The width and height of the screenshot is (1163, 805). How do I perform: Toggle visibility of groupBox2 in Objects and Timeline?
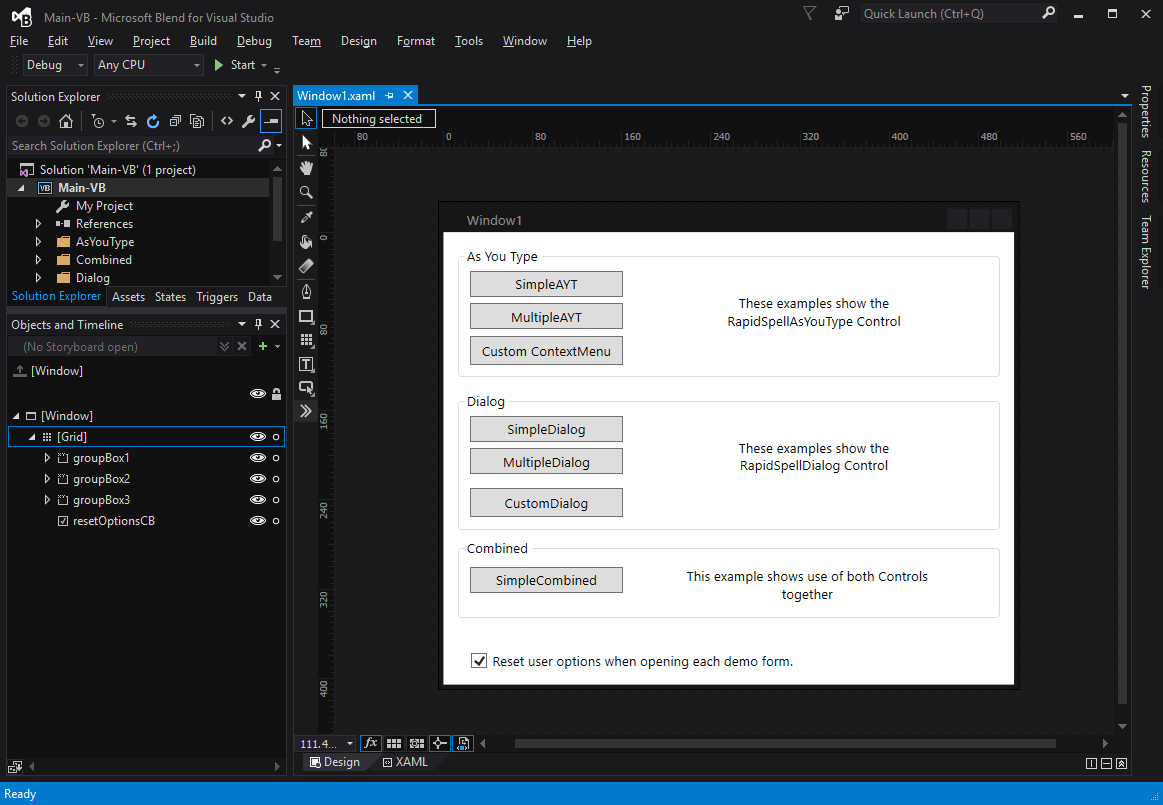coord(258,478)
